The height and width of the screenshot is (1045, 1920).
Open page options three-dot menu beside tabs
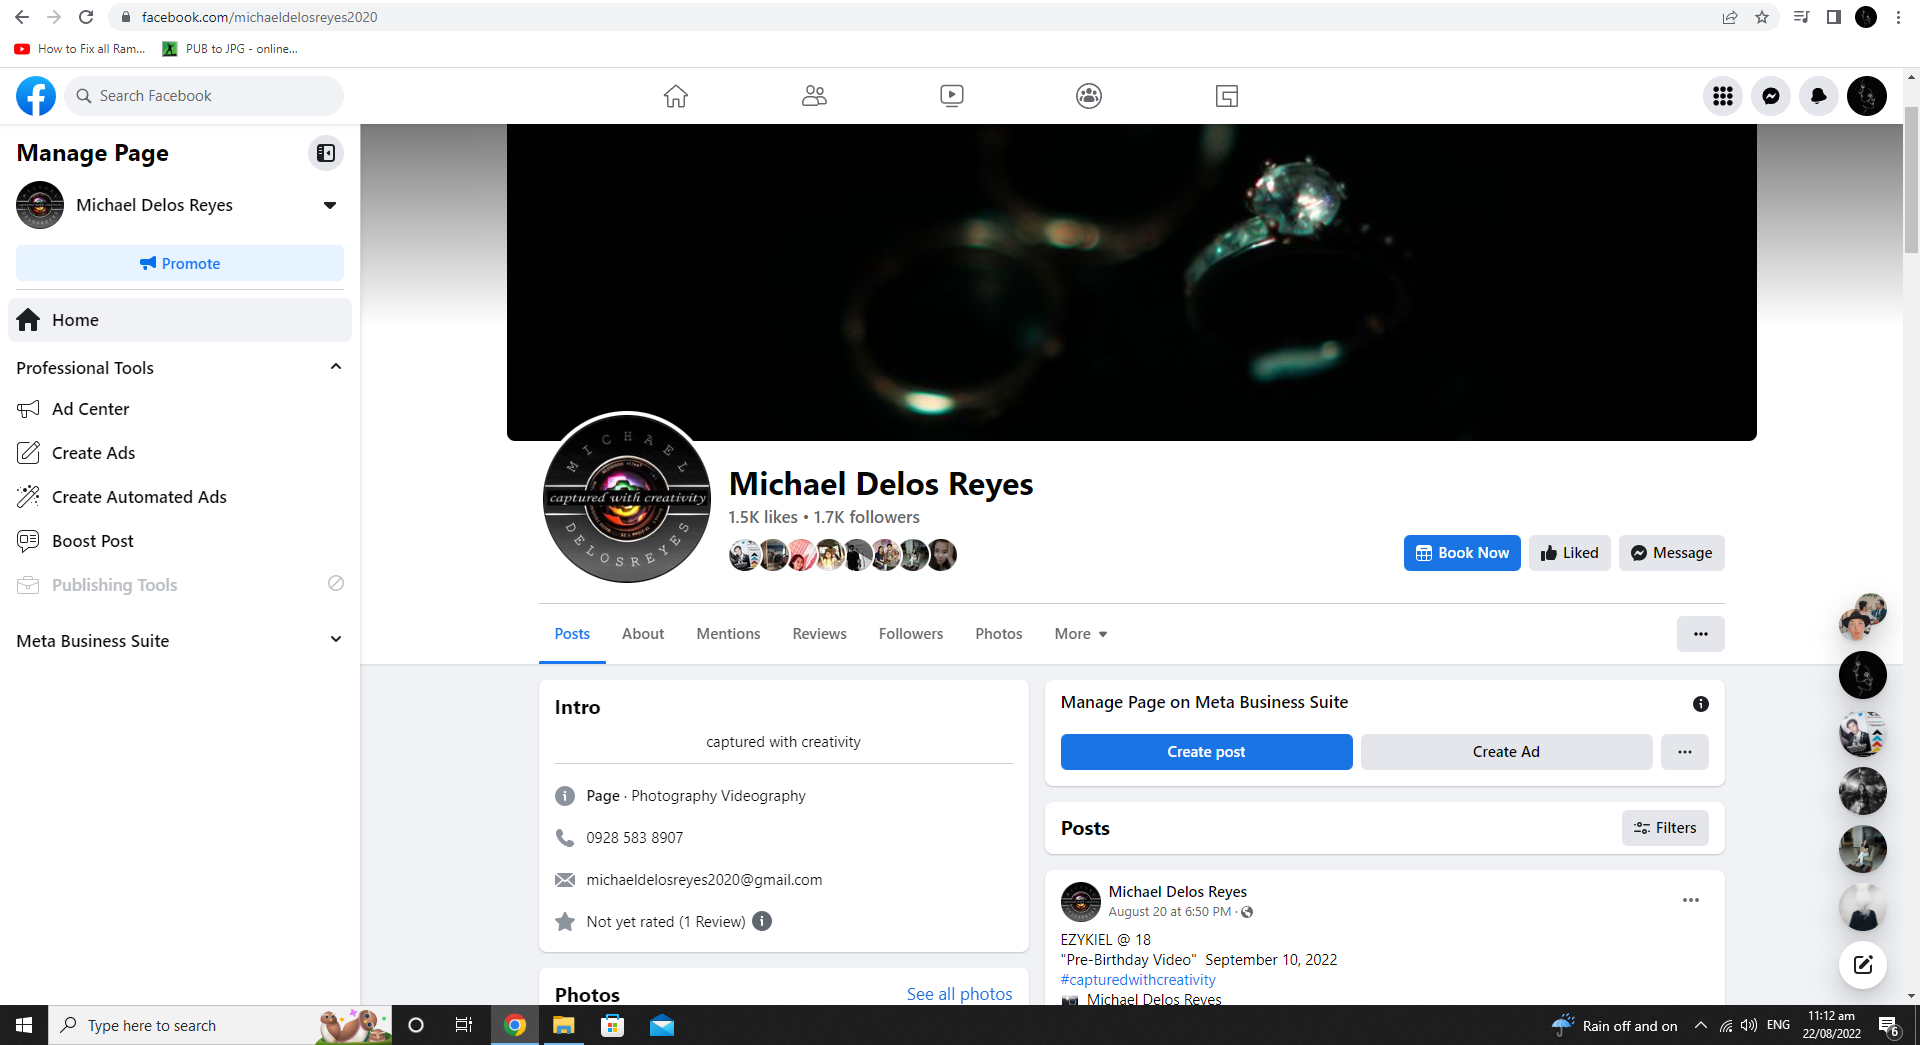[1701, 634]
